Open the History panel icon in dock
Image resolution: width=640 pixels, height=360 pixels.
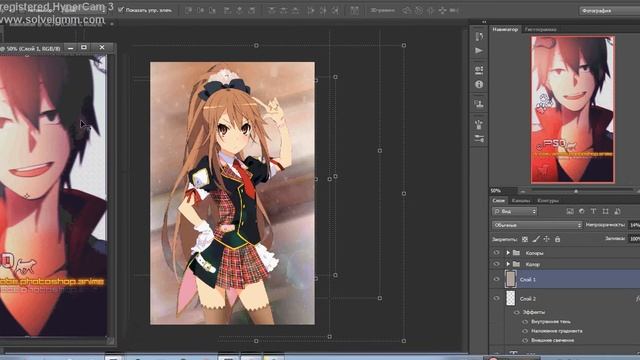pyautogui.click(x=479, y=36)
